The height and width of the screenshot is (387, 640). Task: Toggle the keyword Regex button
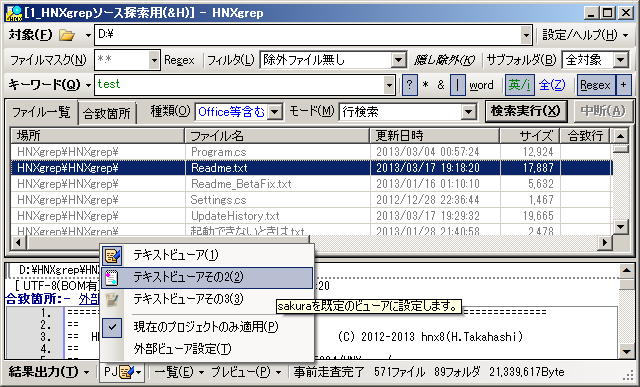[x=596, y=85]
